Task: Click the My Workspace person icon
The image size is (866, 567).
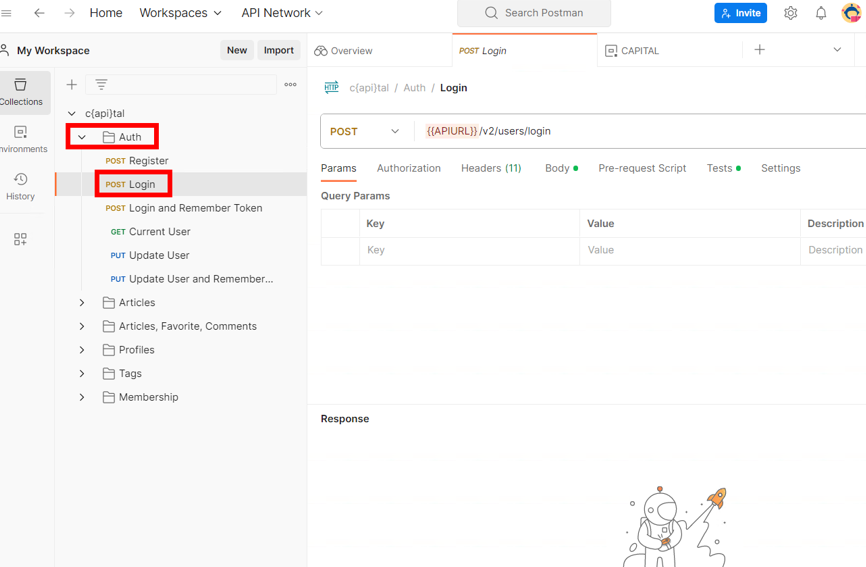Action: pyautogui.click(x=5, y=50)
